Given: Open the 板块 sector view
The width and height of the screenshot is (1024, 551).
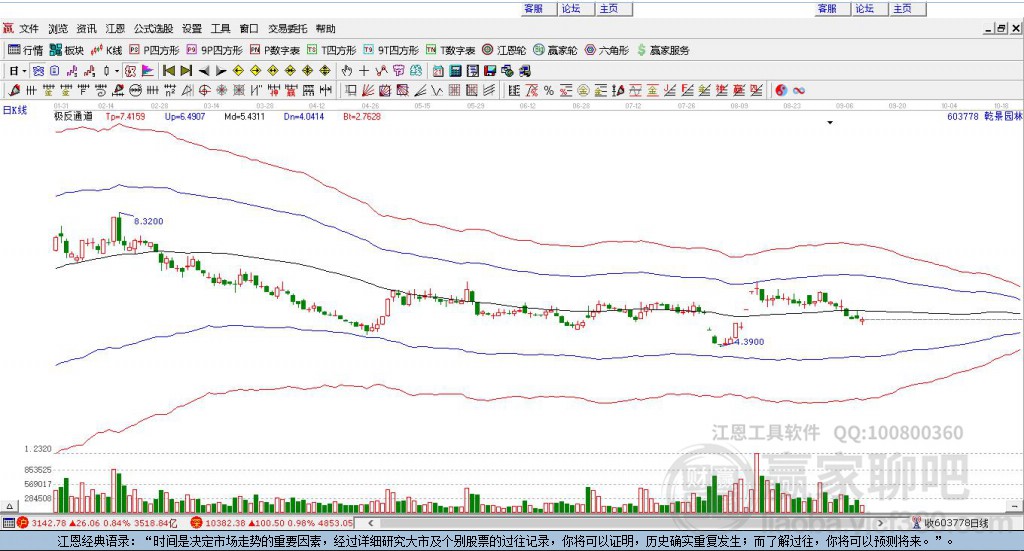Looking at the screenshot, I should (67, 50).
